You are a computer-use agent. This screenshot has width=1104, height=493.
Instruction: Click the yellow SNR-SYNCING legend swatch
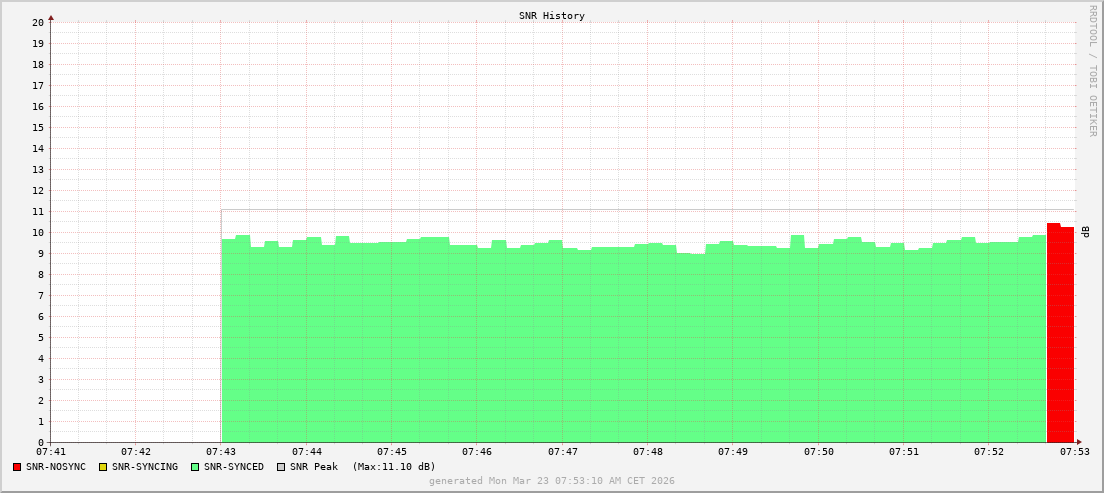(x=102, y=467)
